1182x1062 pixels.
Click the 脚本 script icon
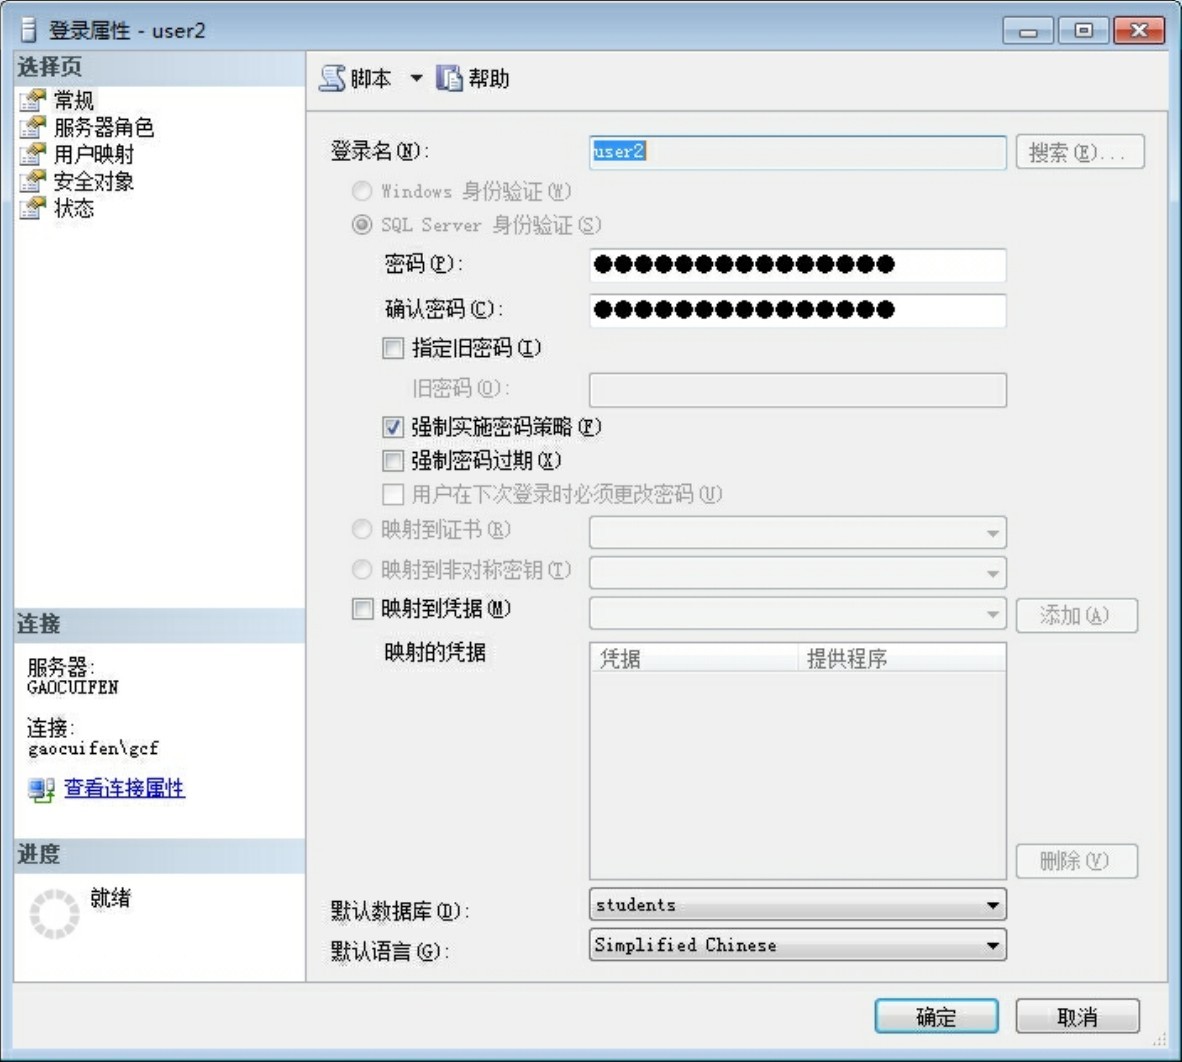(x=332, y=78)
